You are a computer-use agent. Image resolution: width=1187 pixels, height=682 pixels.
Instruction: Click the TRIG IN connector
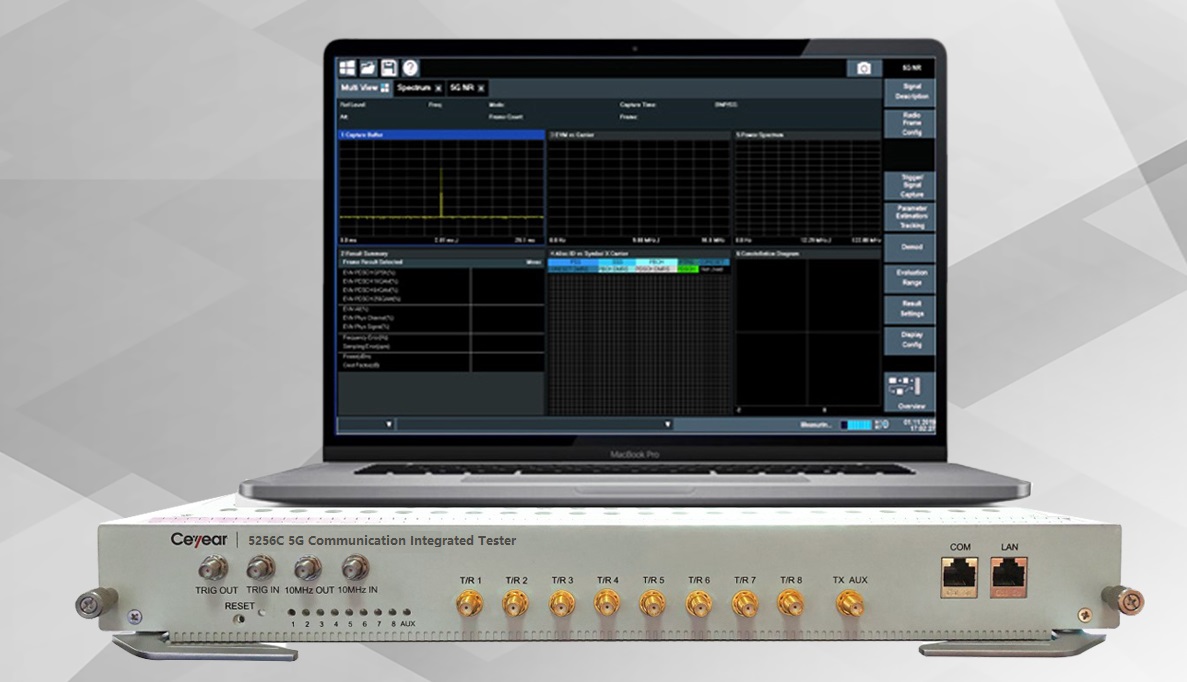260,567
